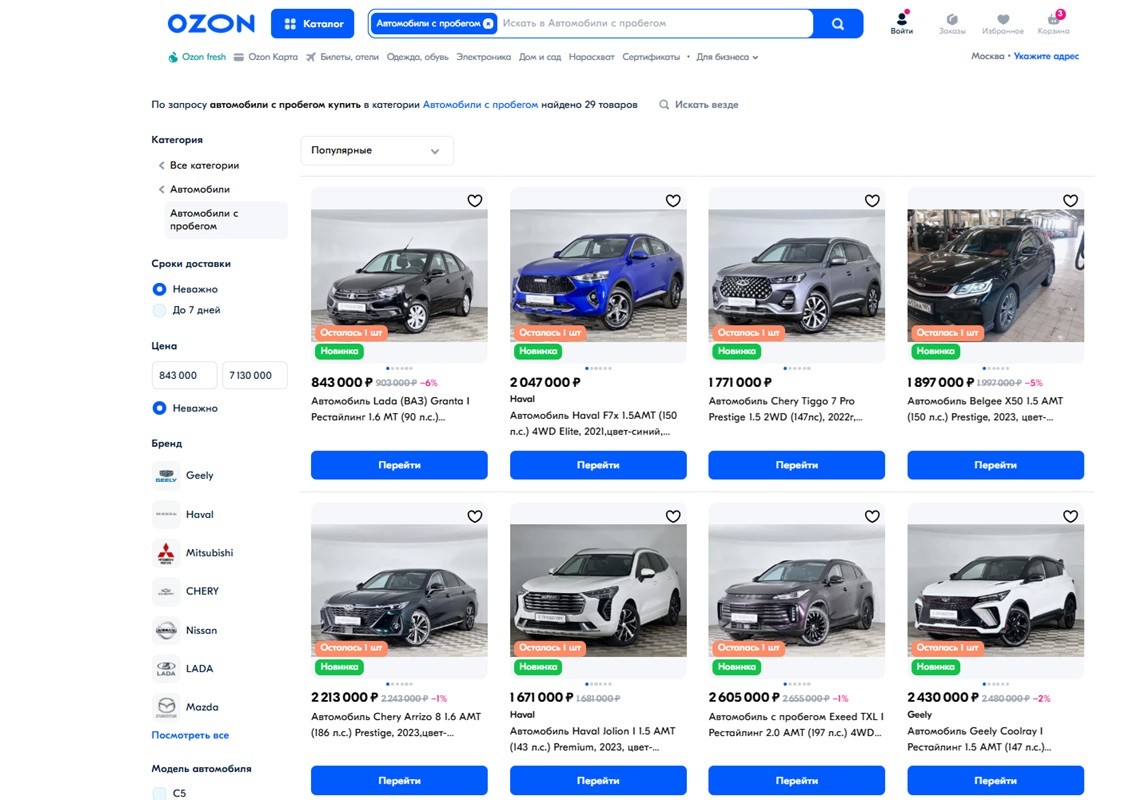Favorite the Chery Tiggo 7 Pro heart
Screen dimensions: 1129x800
point(872,201)
